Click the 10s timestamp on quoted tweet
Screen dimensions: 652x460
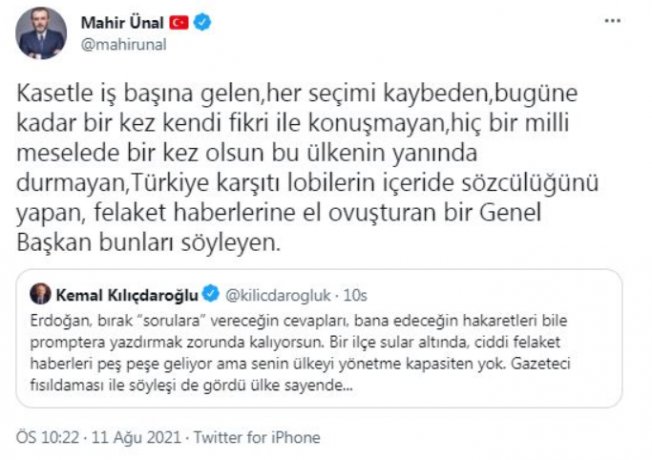355,295
